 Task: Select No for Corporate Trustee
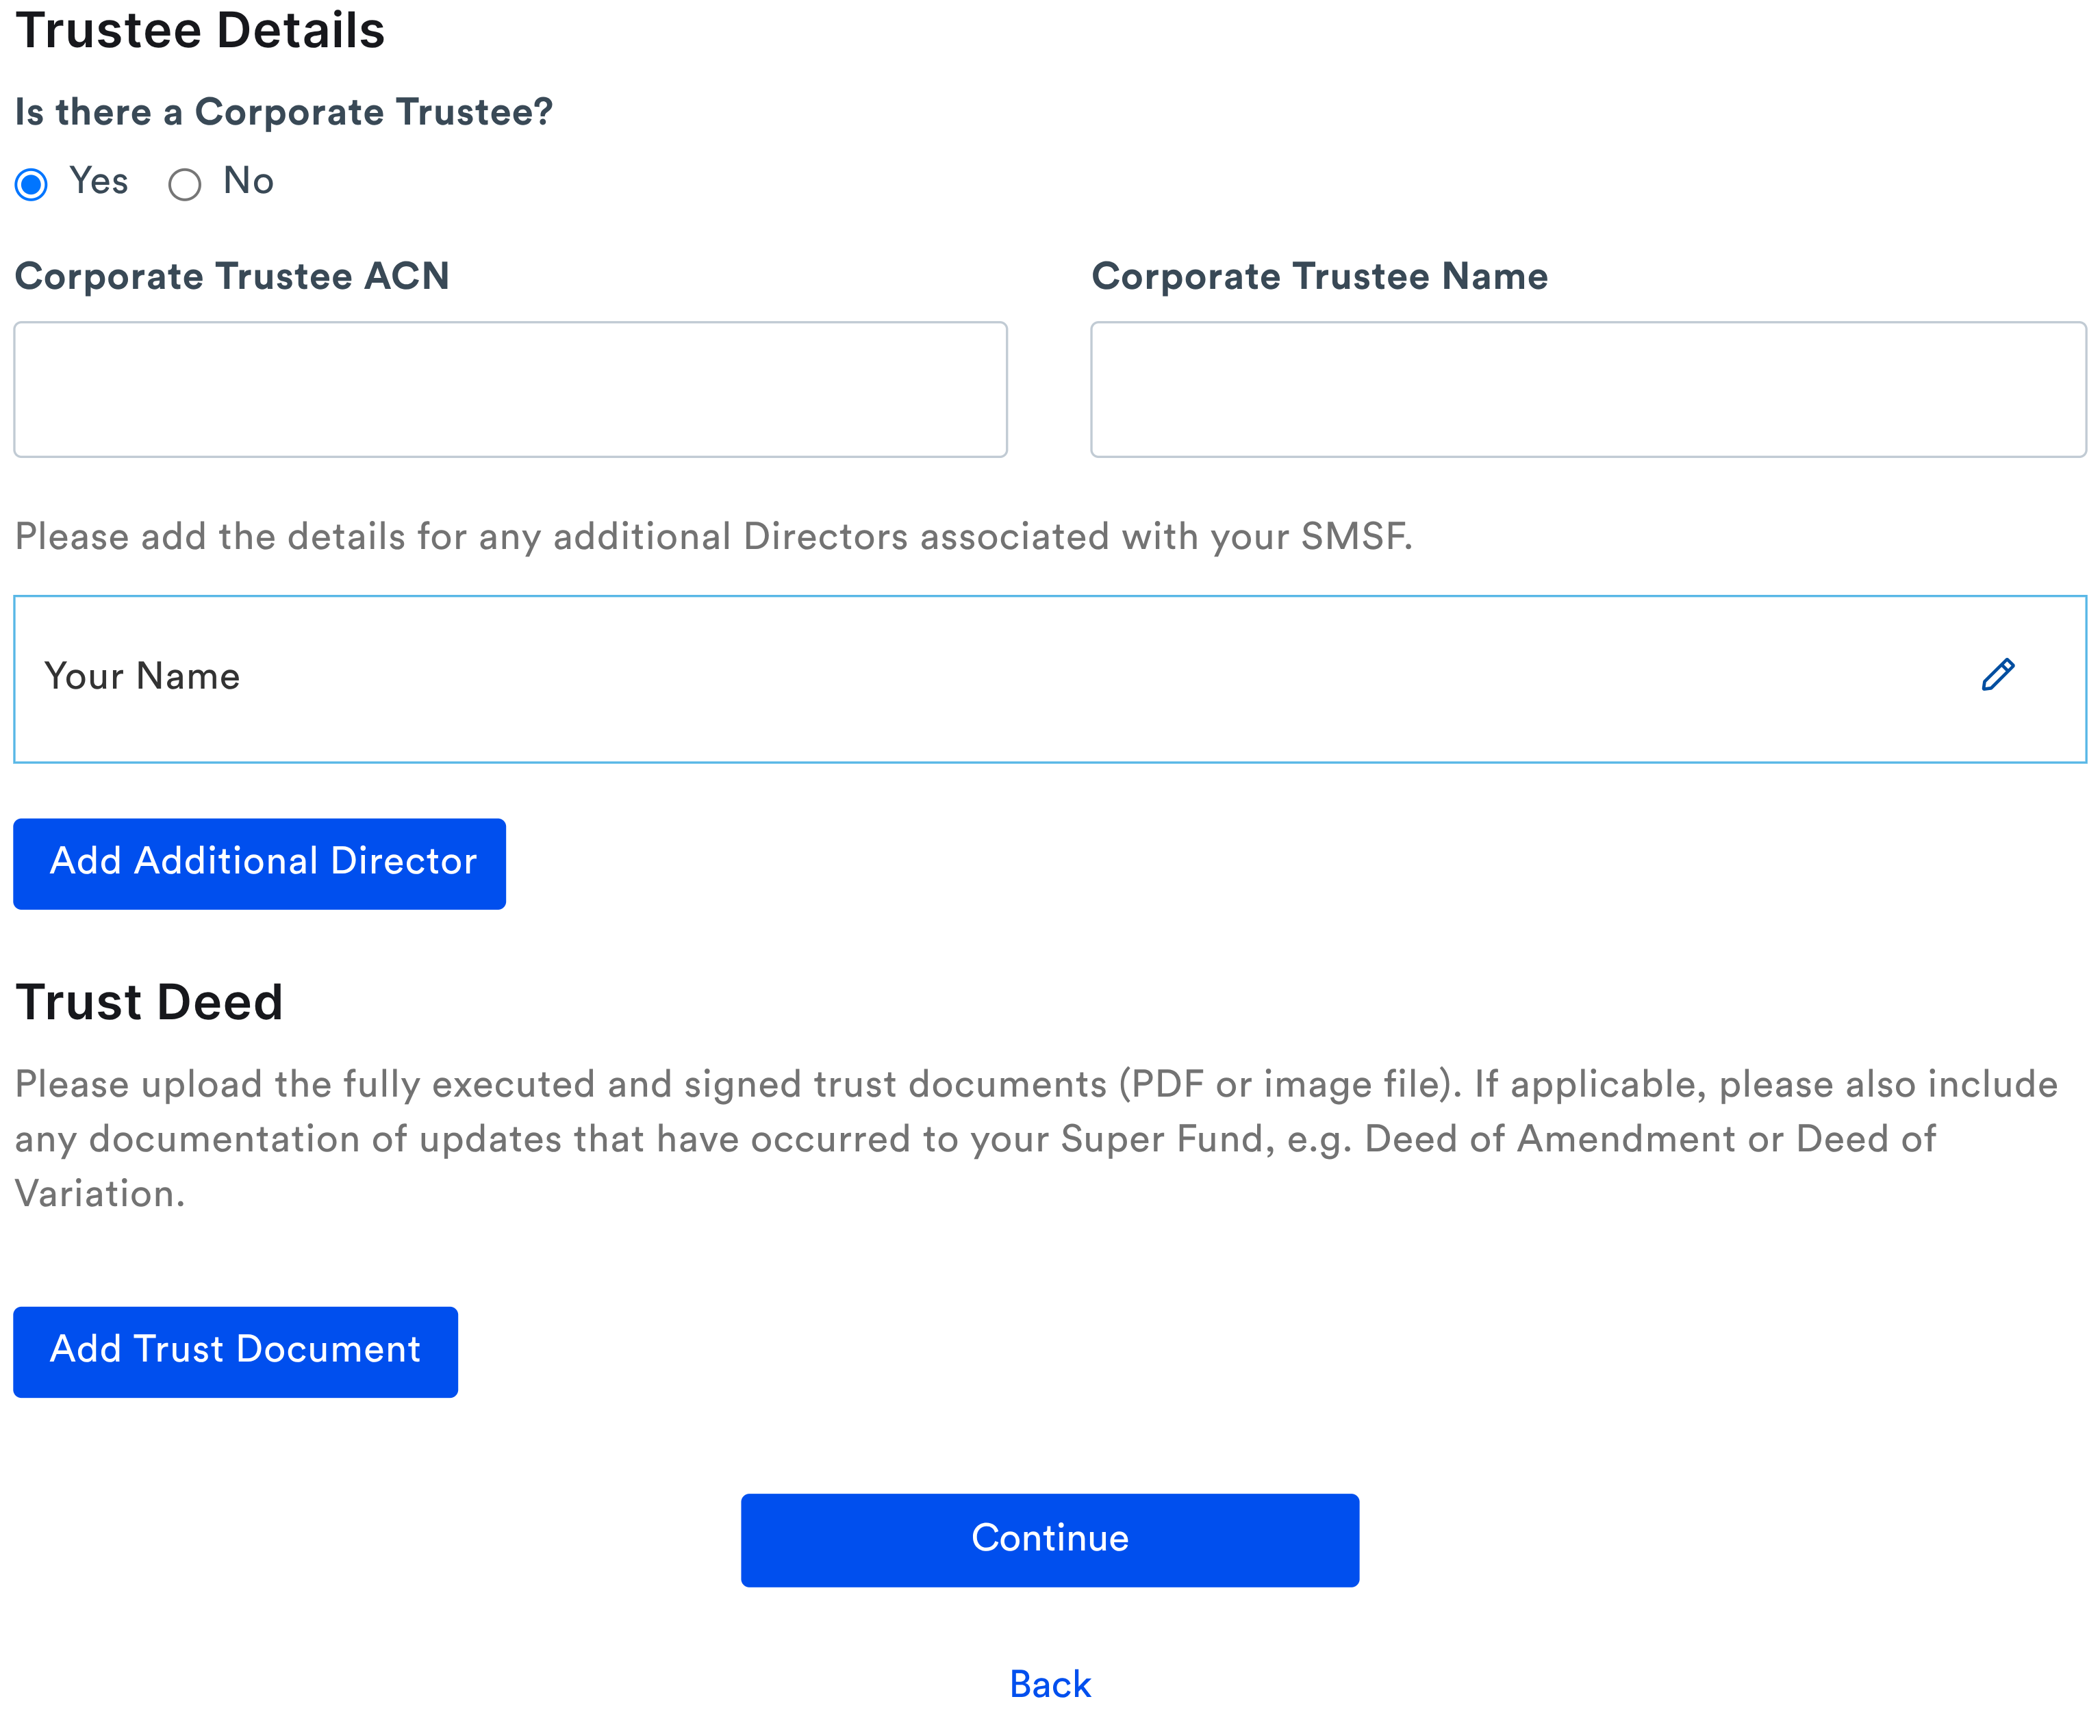coord(184,184)
